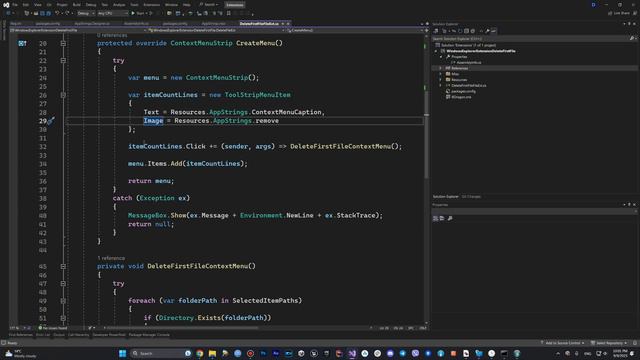The width and height of the screenshot is (640, 360).
Task: Click the member dropdown showing CreateMenu()
Action: click(x=354, y=30)
